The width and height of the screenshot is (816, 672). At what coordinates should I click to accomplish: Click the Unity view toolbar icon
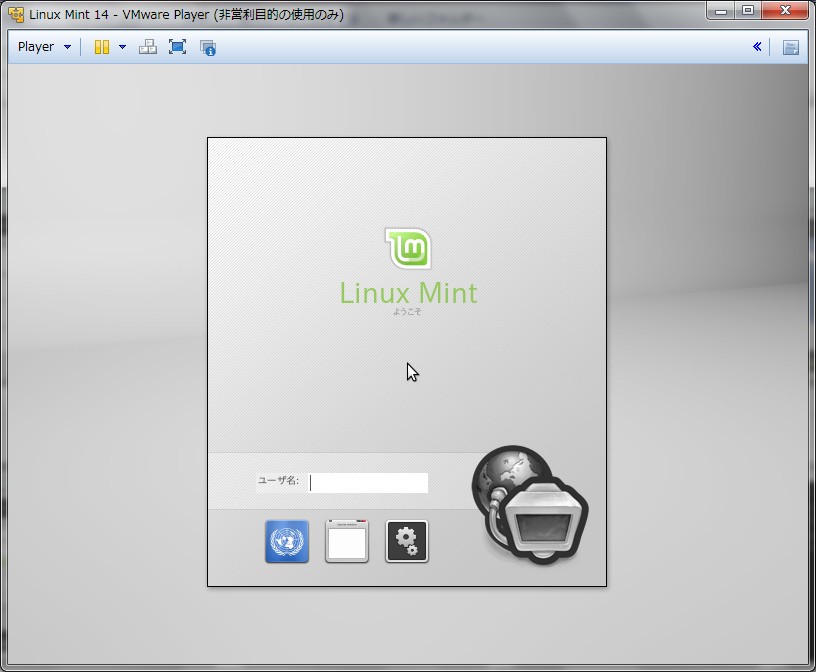[x=104, y=46]
